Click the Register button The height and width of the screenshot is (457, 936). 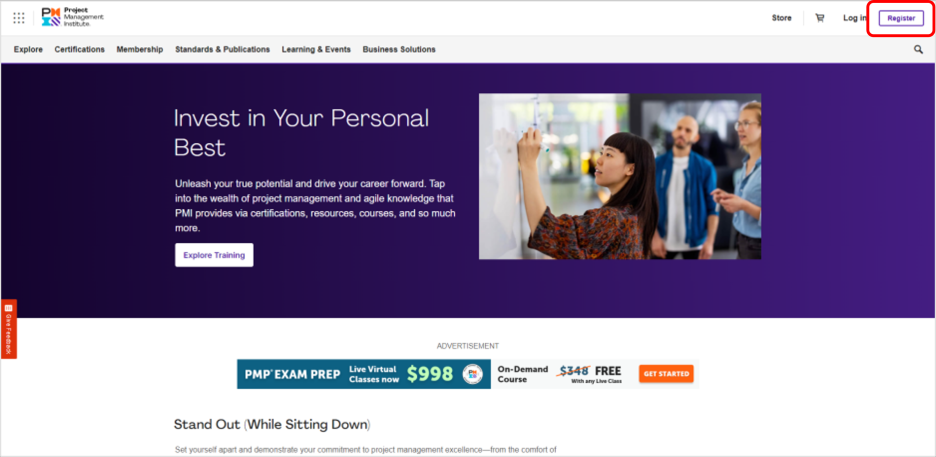coord(901,18)
